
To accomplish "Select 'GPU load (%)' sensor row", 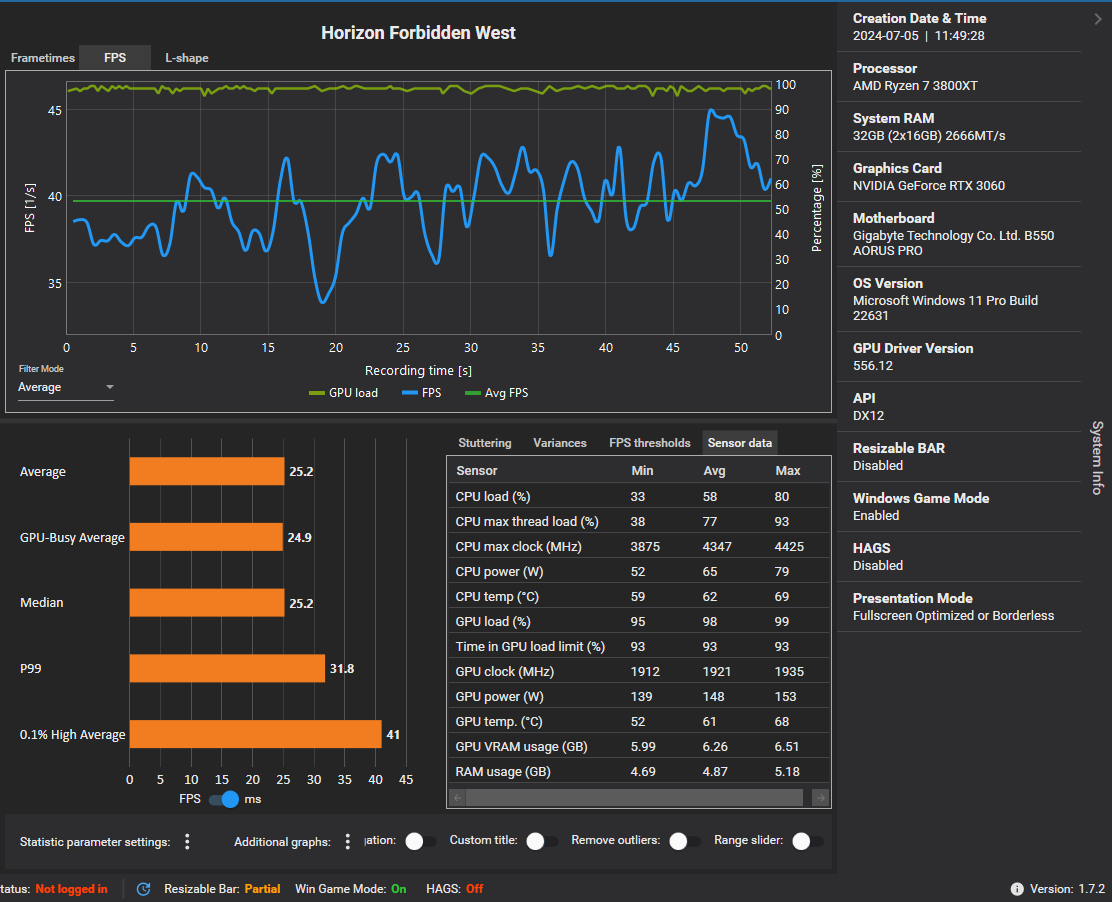I will point(638,621).
